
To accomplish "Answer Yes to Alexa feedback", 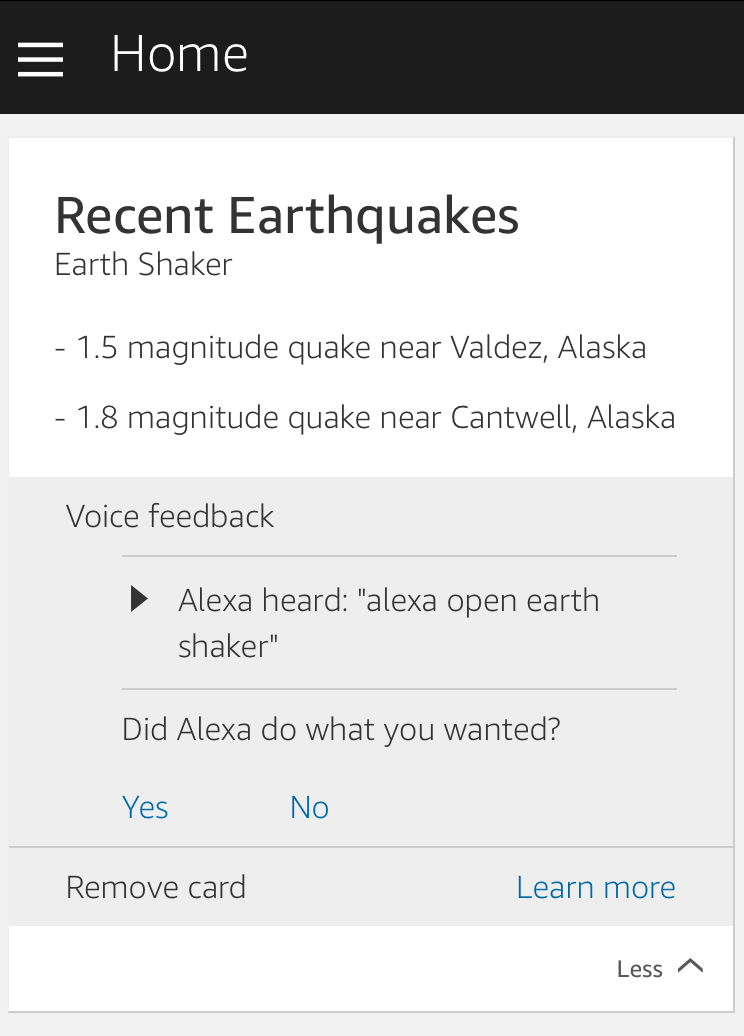I will 145,807.
